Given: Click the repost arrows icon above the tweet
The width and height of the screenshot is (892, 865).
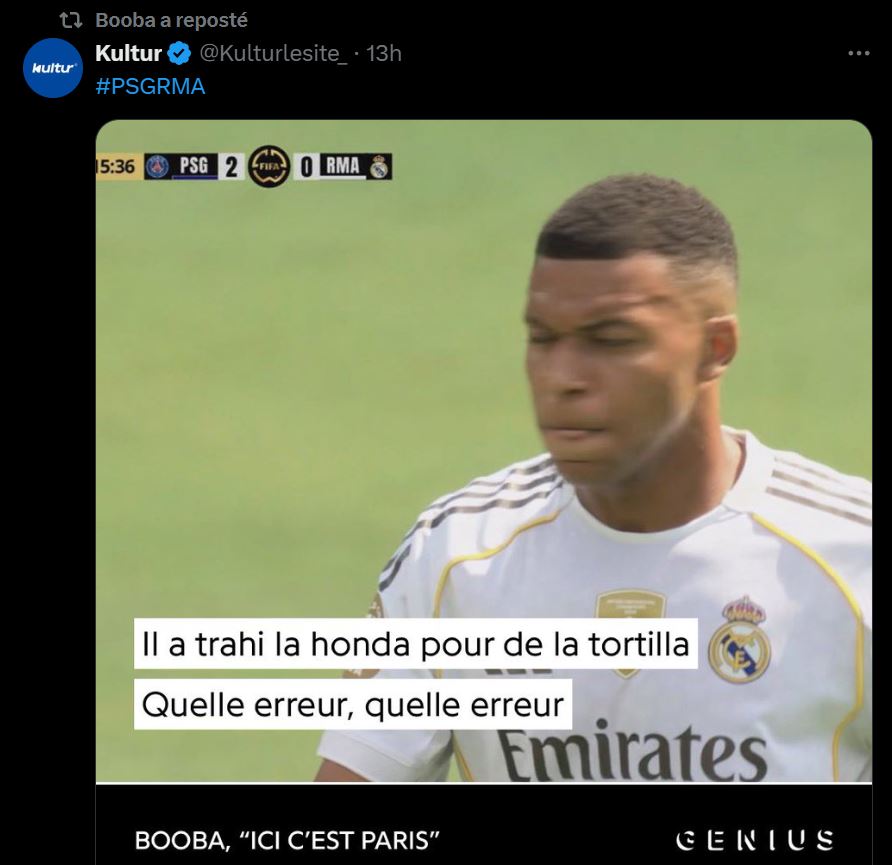Looking at the screenshot, I should 72,20.
